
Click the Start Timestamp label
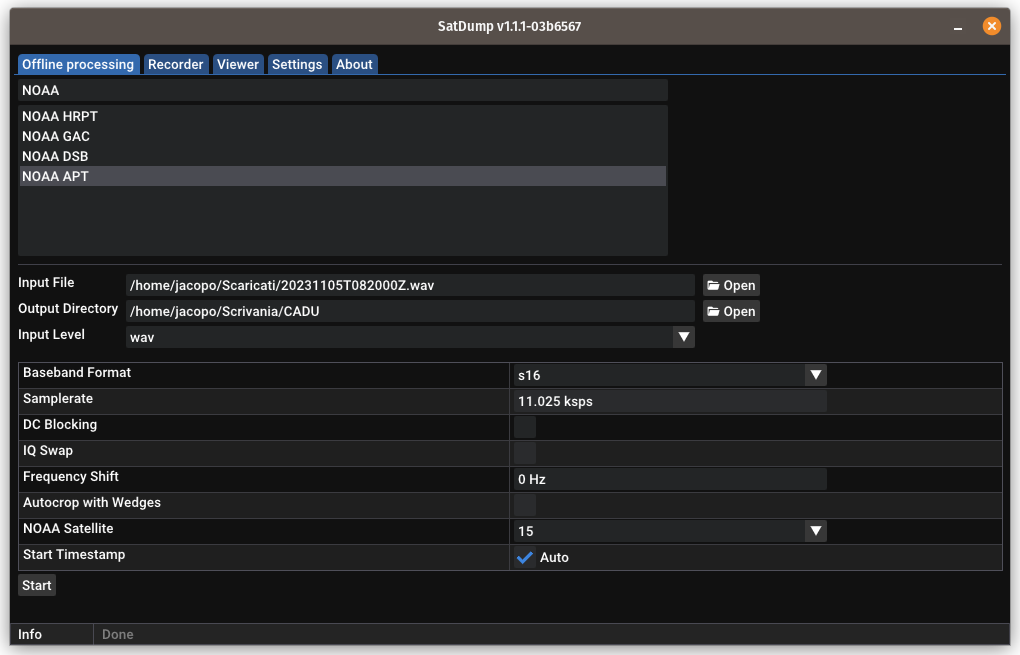pyautogui.click(x=74, y=555)
